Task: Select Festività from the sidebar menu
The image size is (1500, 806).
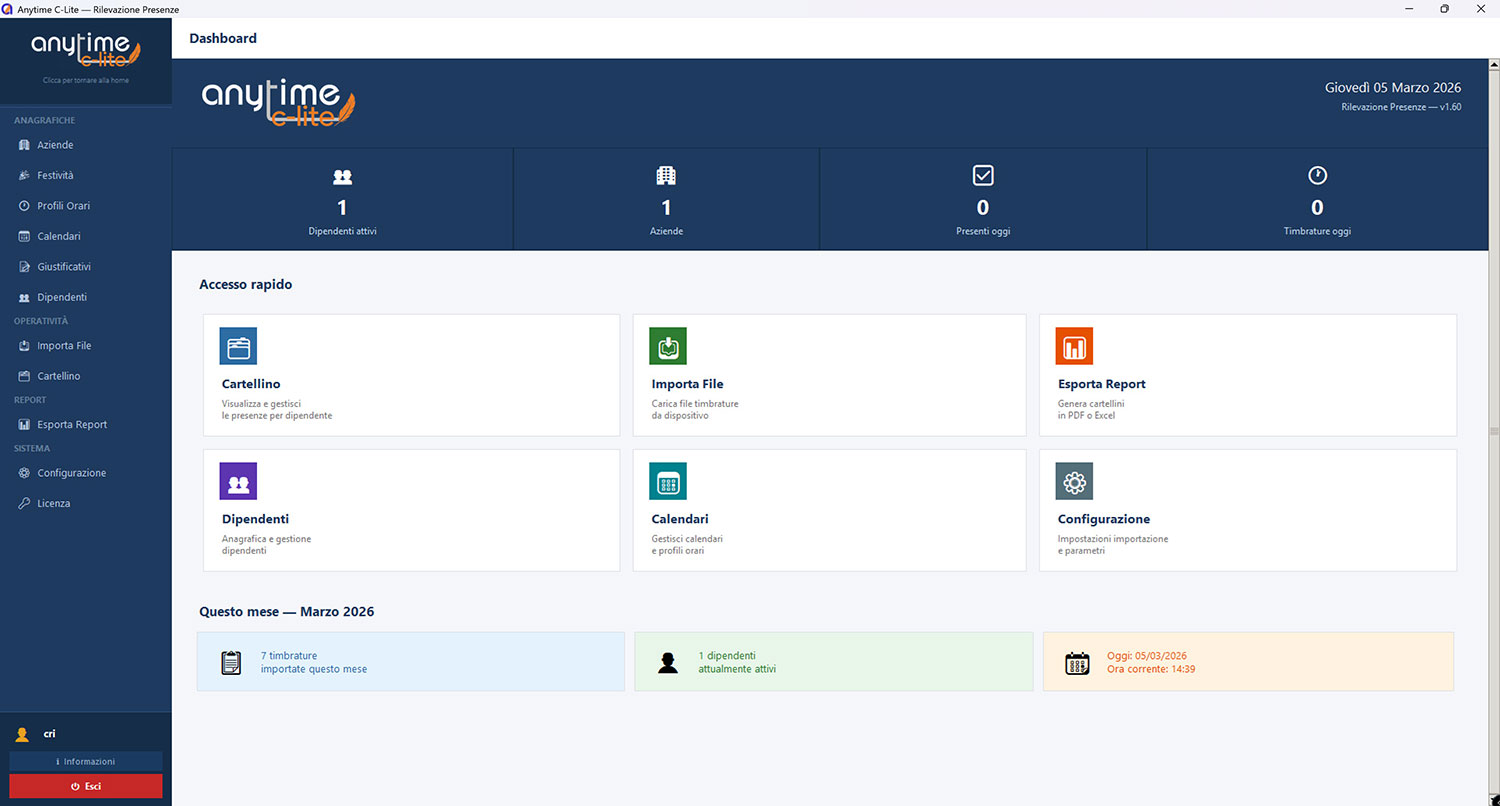Action: (x=55, y=175)
